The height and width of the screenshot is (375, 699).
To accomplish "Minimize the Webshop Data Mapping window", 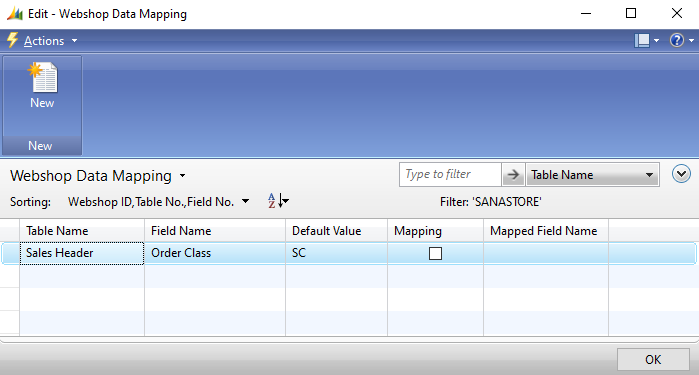I will point(586,14).
